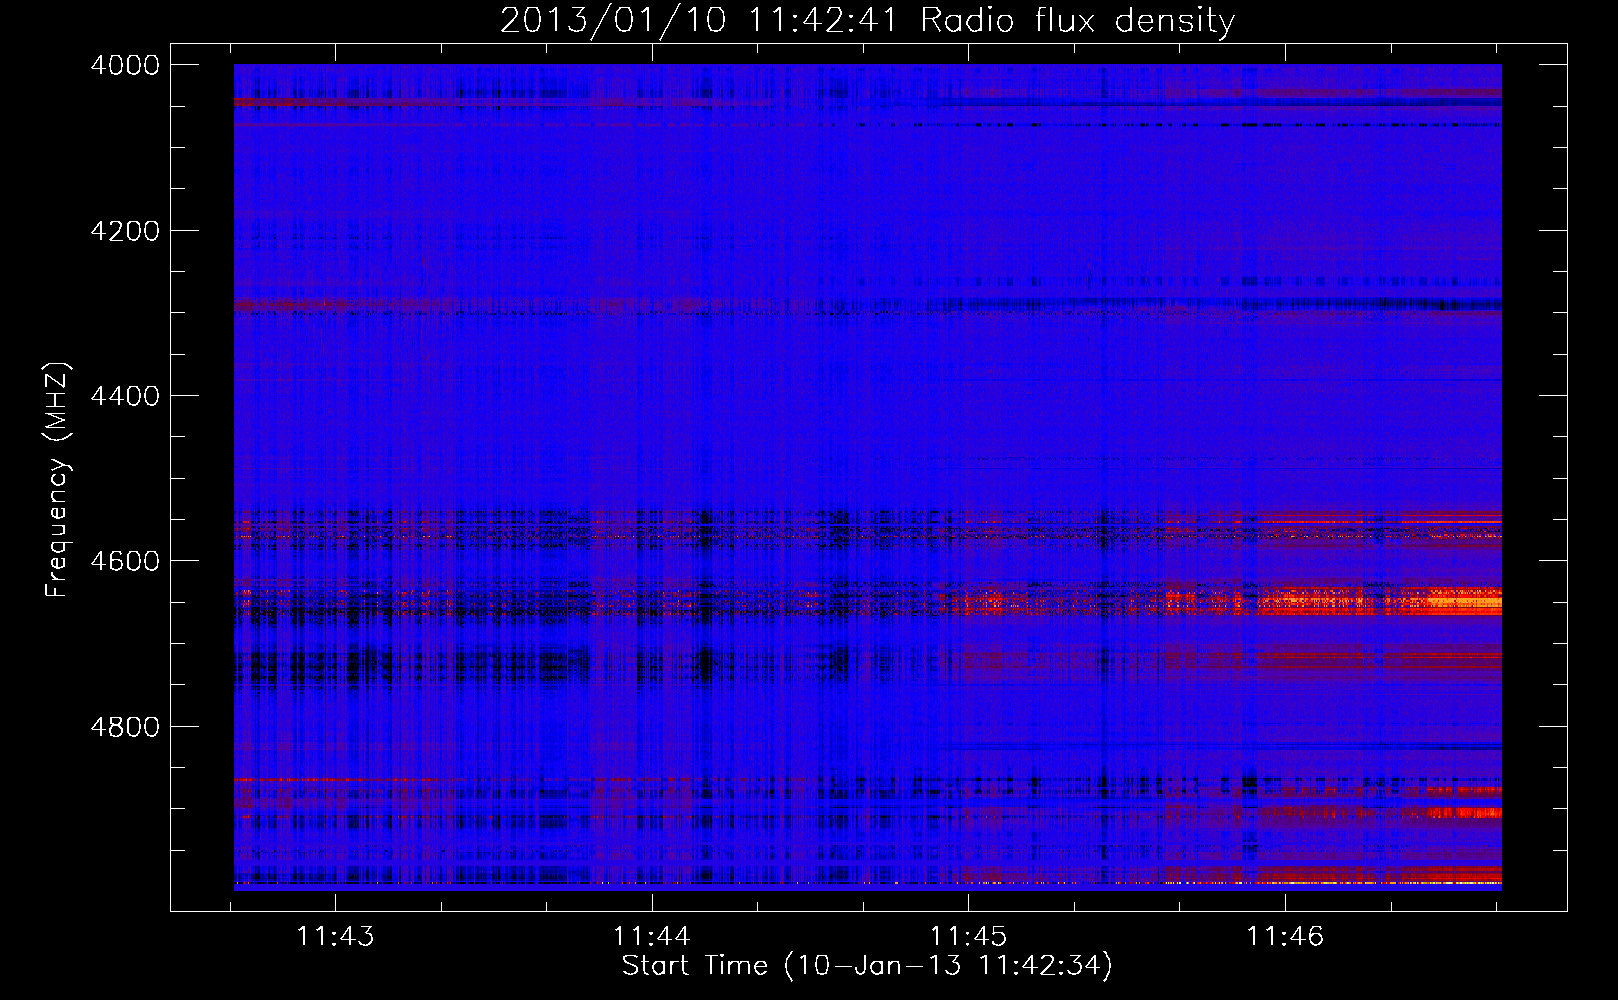Image resolution: width=1618 pixels, height=1000 pixels.
Task: Click the plot title "2013/01/10 11:42:41 Radio flux density"
Action: click(867, 21)
